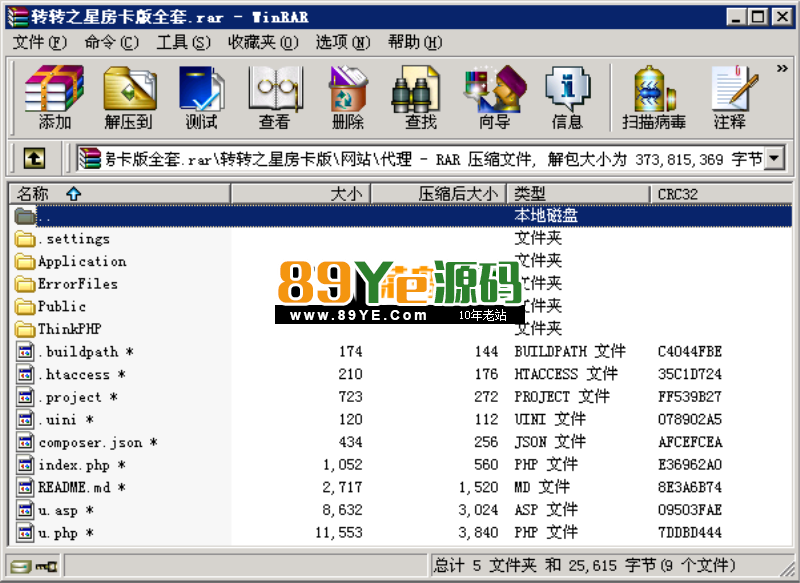Start Scan Virus (扫描病毒) tool
Screen dimensions: 800x583
[654, 96]
